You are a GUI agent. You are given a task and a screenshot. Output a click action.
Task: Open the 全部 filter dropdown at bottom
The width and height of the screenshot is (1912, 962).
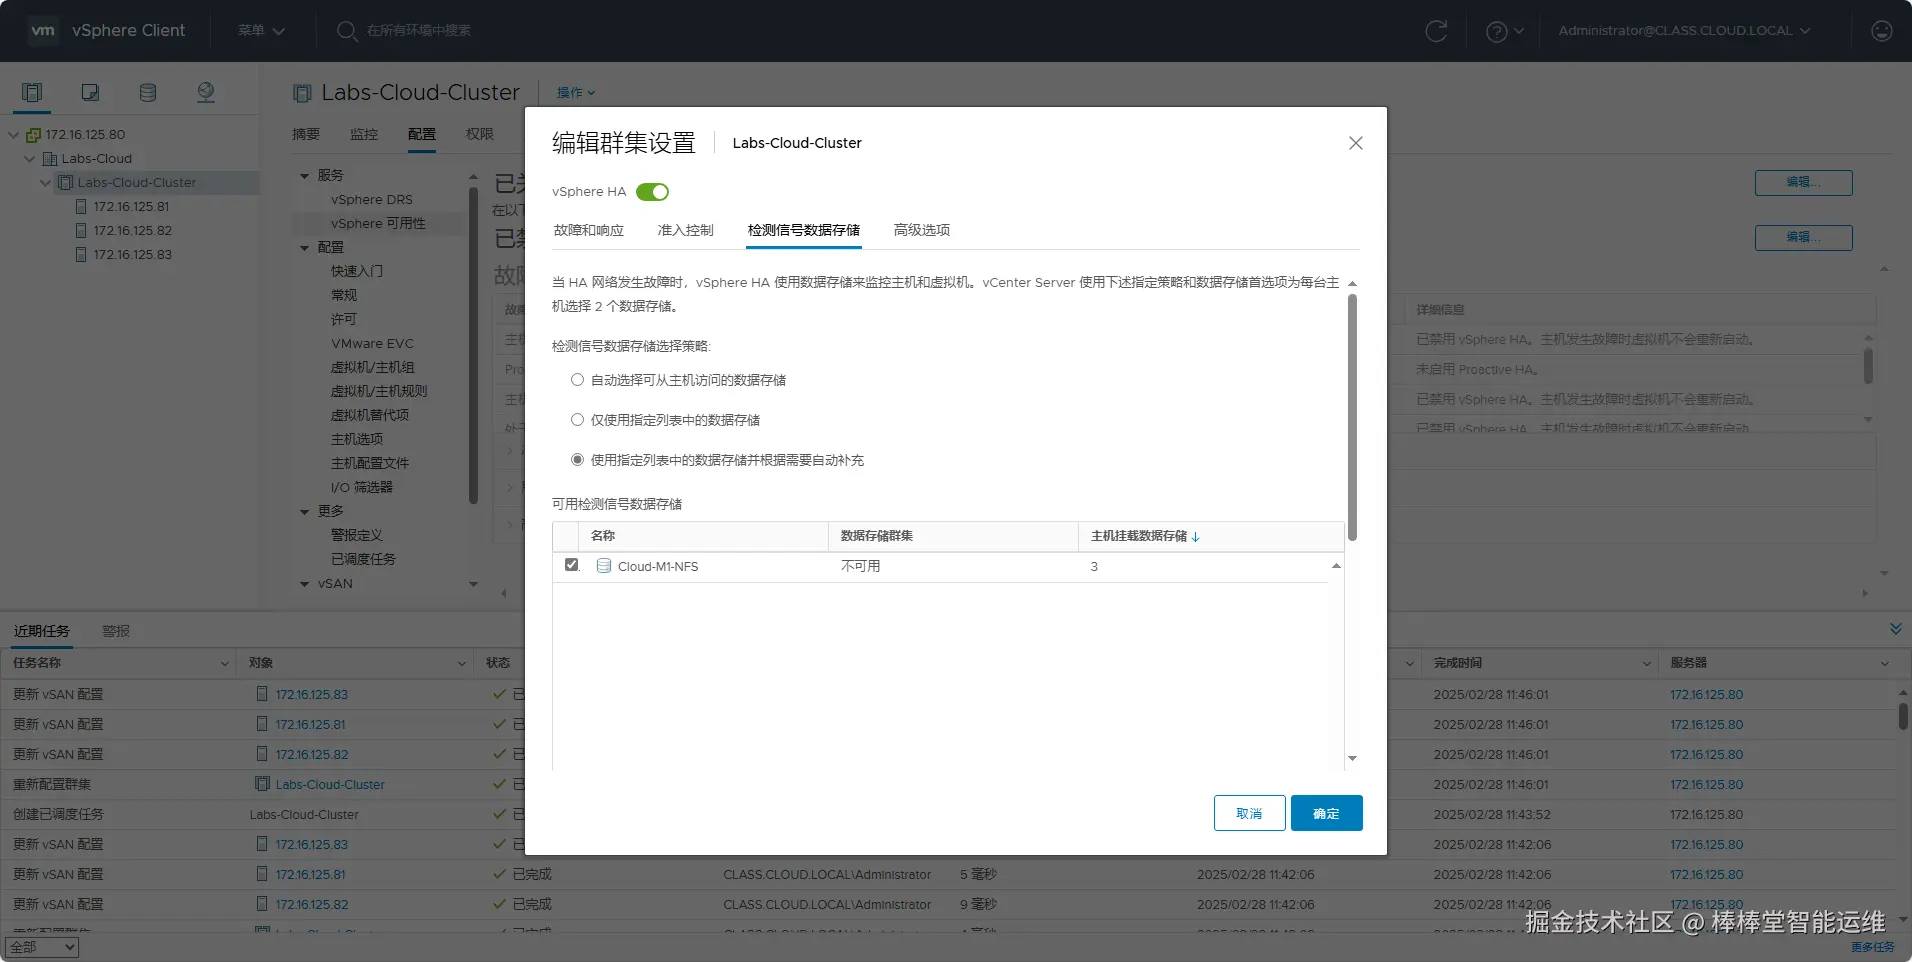pyautogui.click(x=42, y=947)
